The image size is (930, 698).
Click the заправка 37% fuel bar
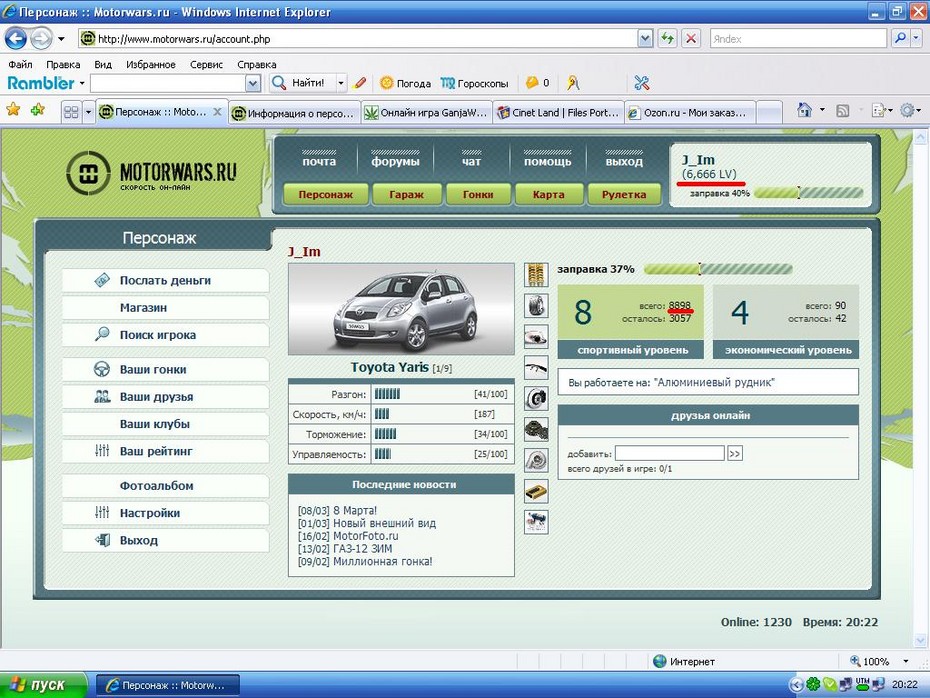pos(718,269)
